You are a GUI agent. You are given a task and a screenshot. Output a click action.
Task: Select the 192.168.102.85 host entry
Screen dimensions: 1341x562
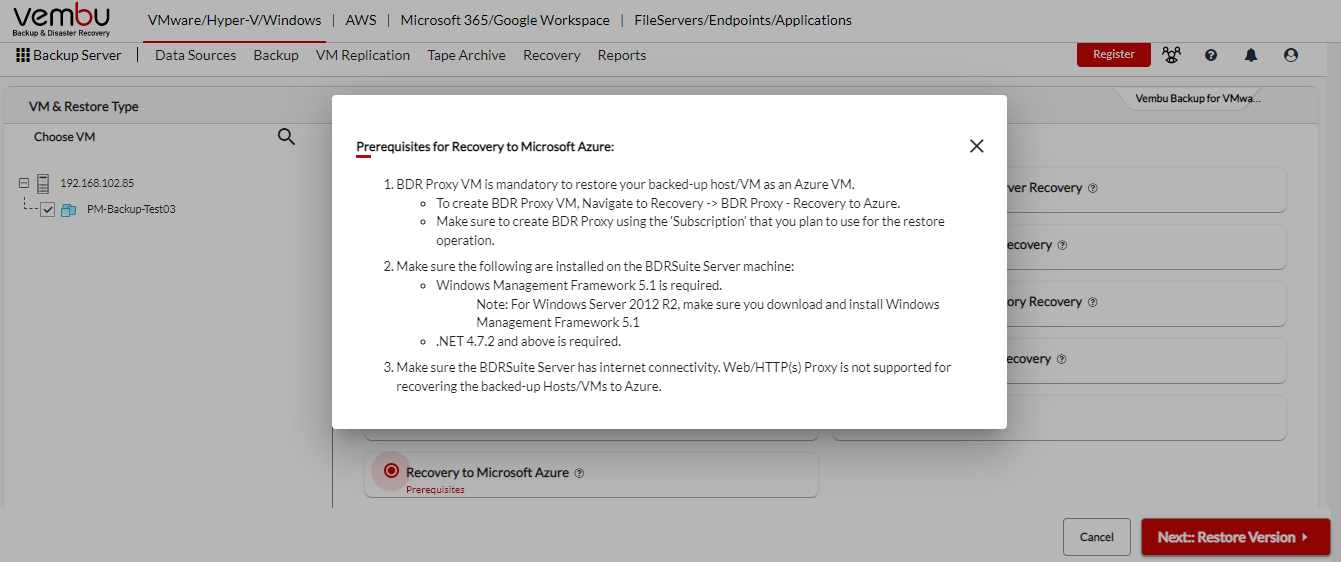pyautogui.click(x=97, y=183)
